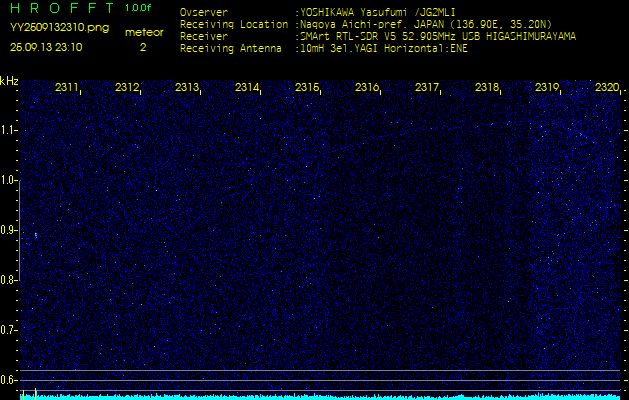The width and height of the screenshot is (629, 400).
Task: Select the 2317 time marker
Action: point(427,88)
